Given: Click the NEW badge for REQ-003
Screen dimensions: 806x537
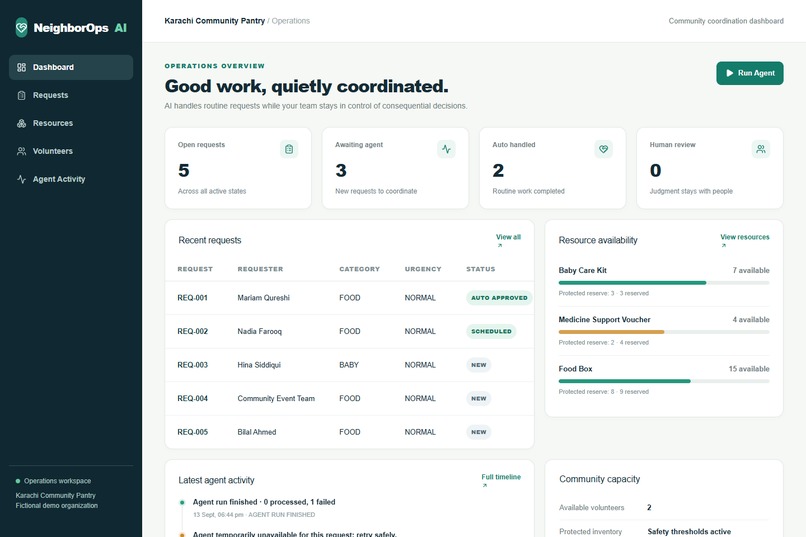Looking at the screenshot, I should click(x=479, y=365).
